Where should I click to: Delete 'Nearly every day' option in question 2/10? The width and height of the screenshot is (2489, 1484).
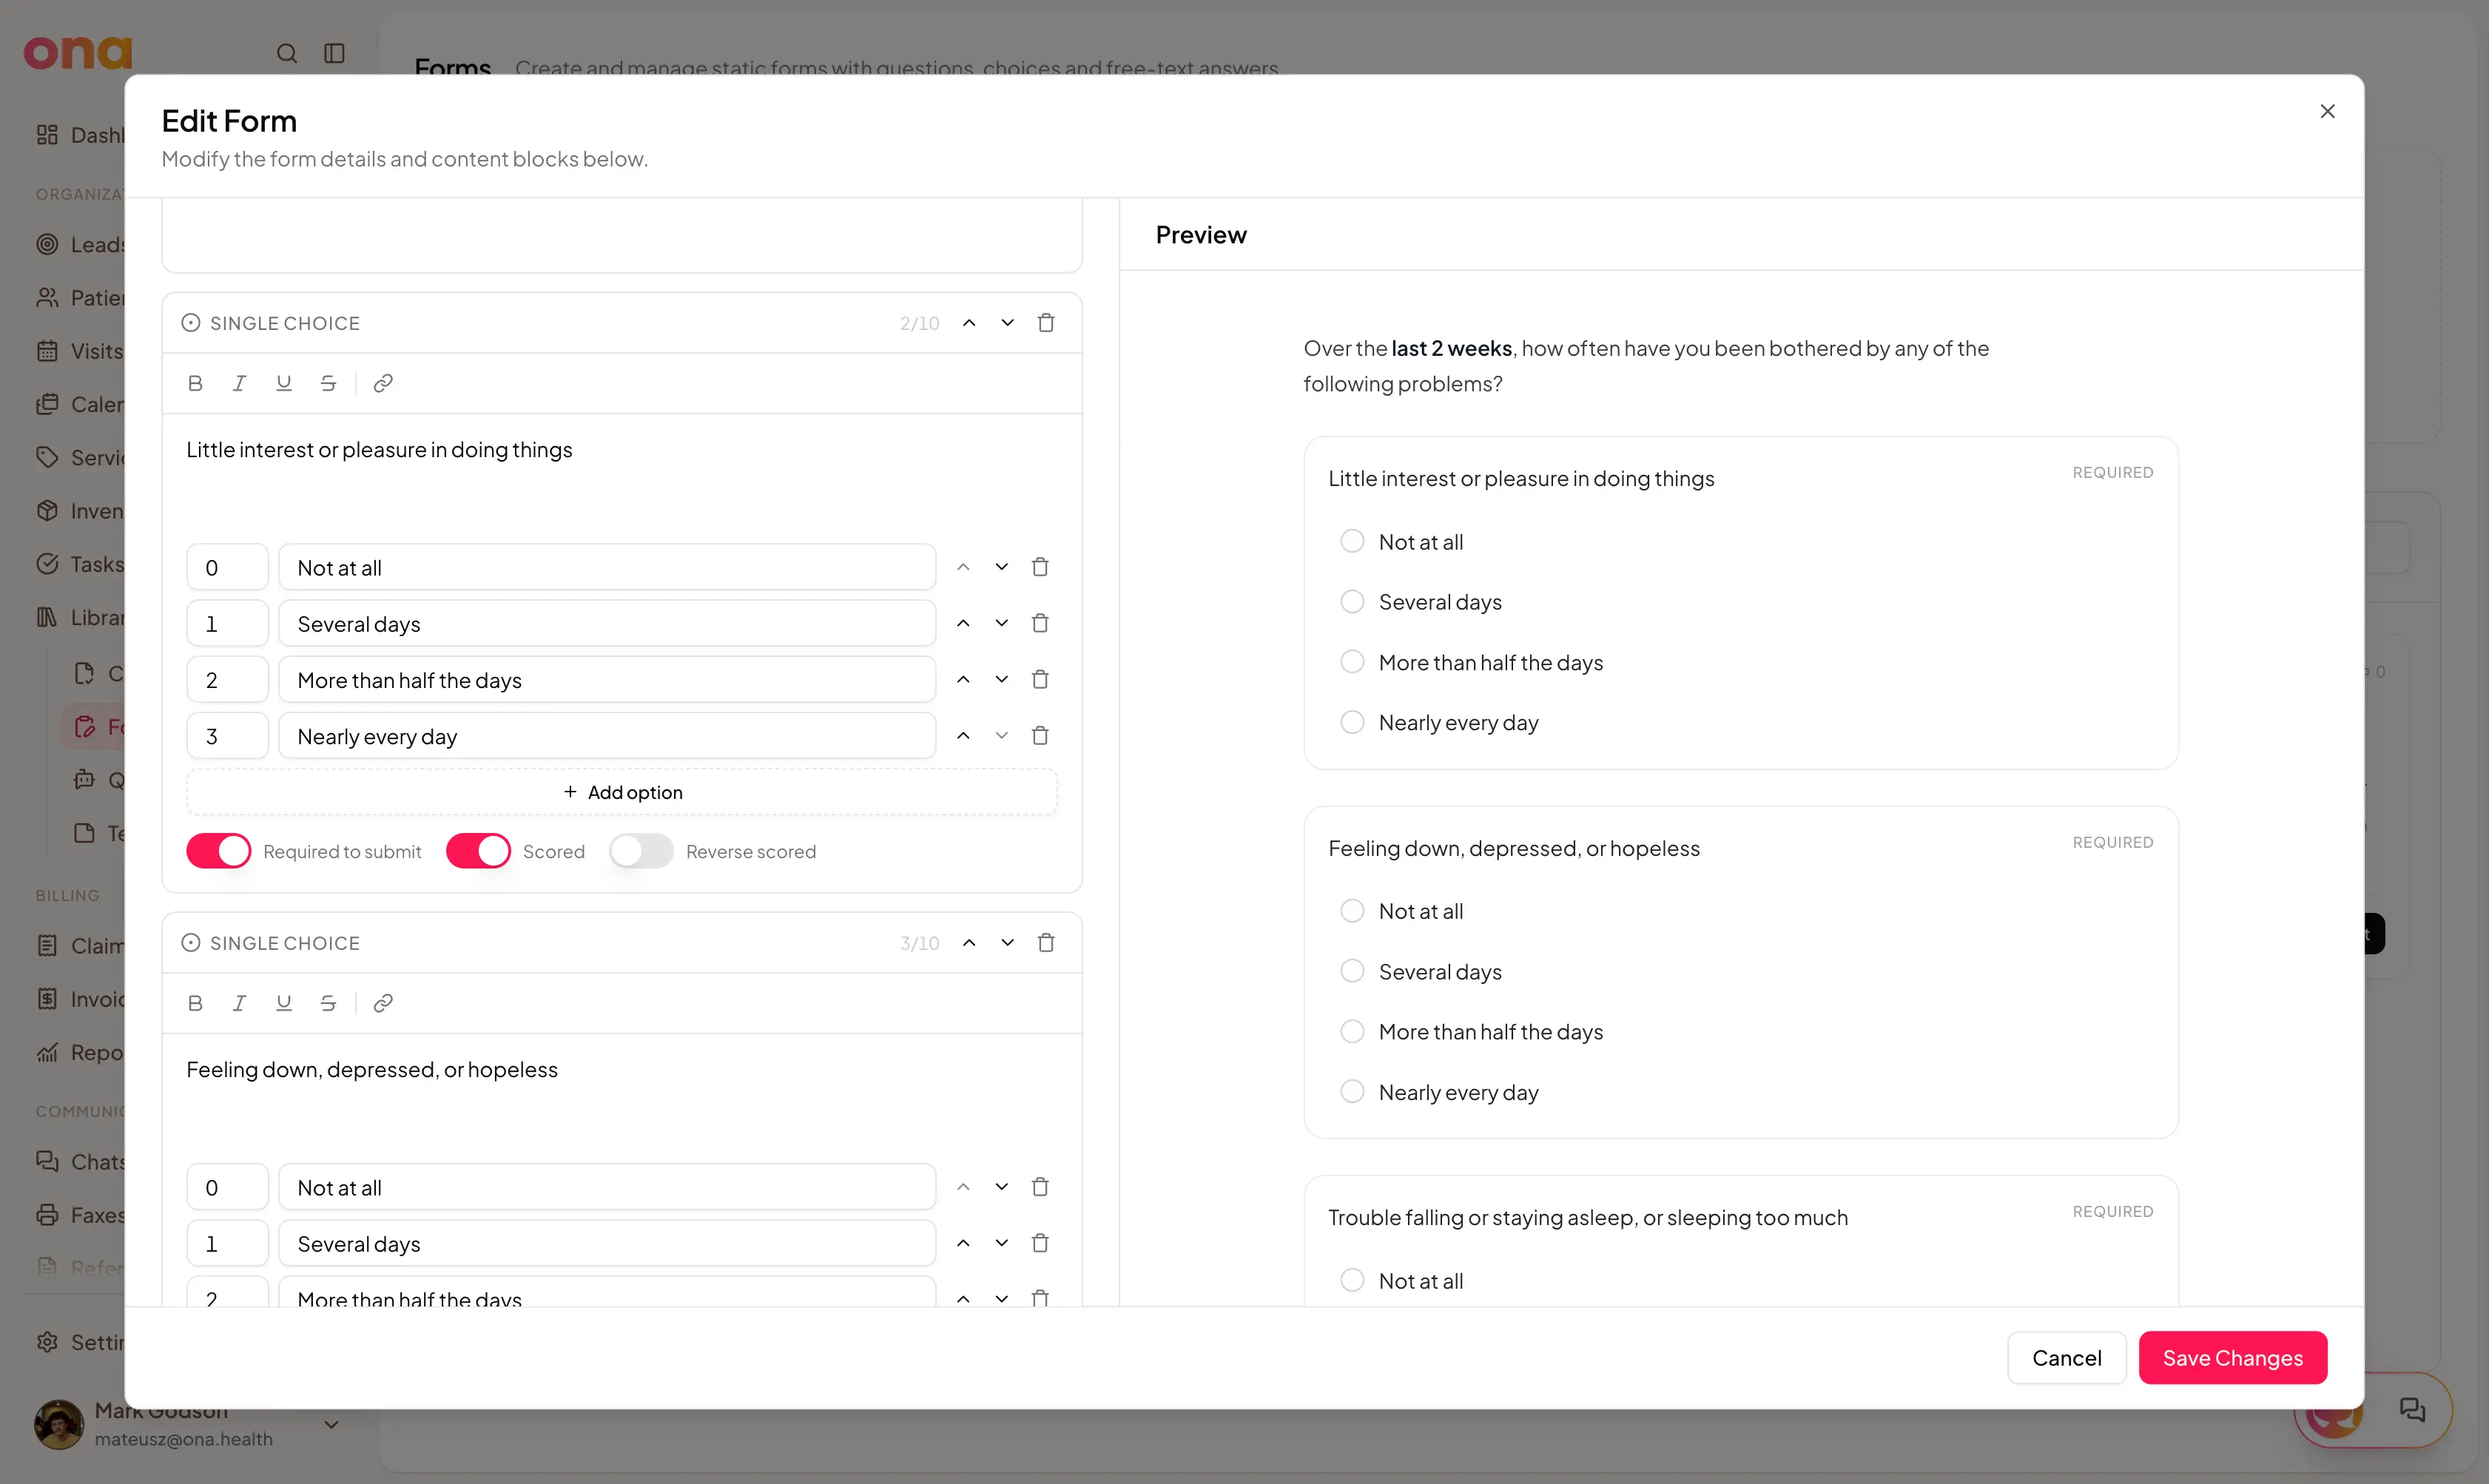1040,736
